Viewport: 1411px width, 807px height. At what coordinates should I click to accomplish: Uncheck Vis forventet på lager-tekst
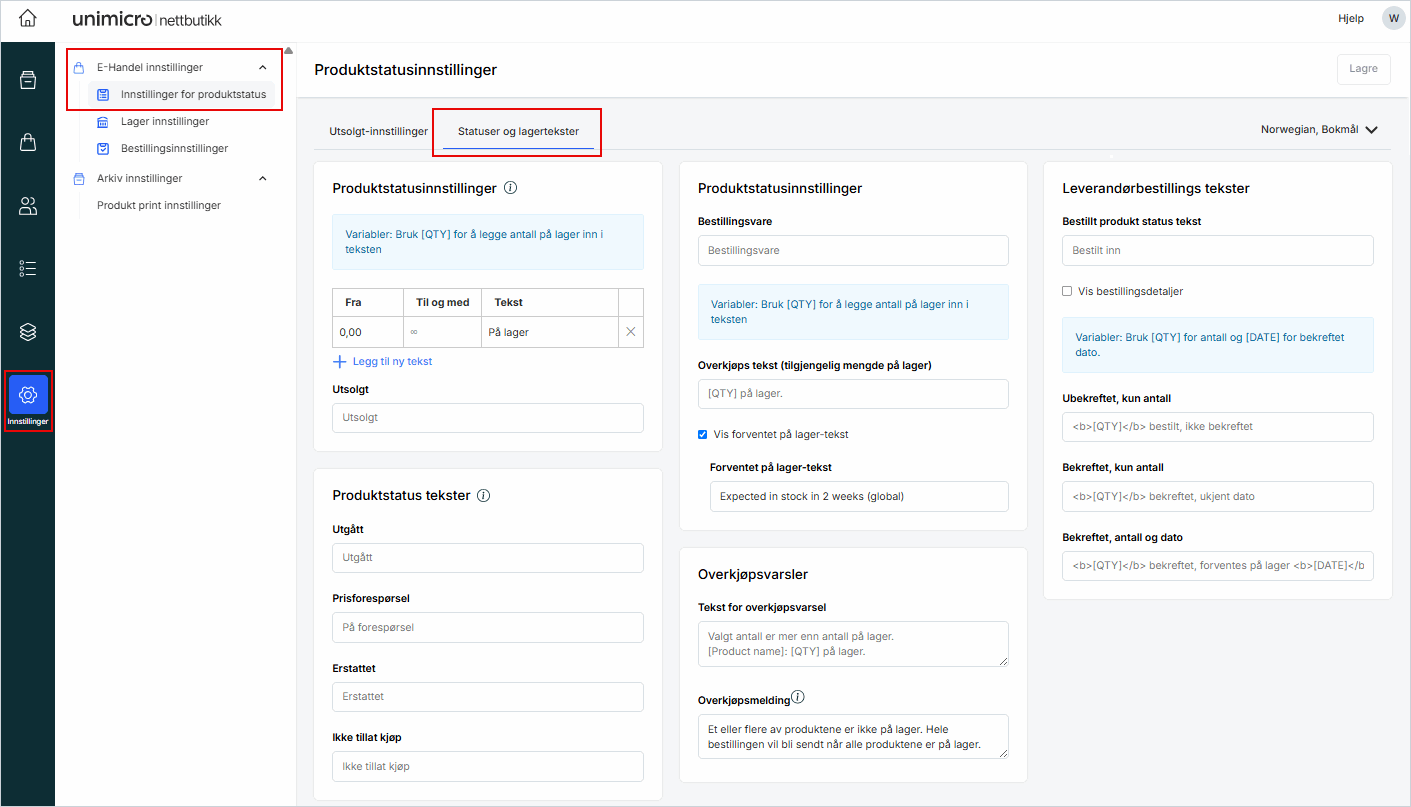(703, 434)
